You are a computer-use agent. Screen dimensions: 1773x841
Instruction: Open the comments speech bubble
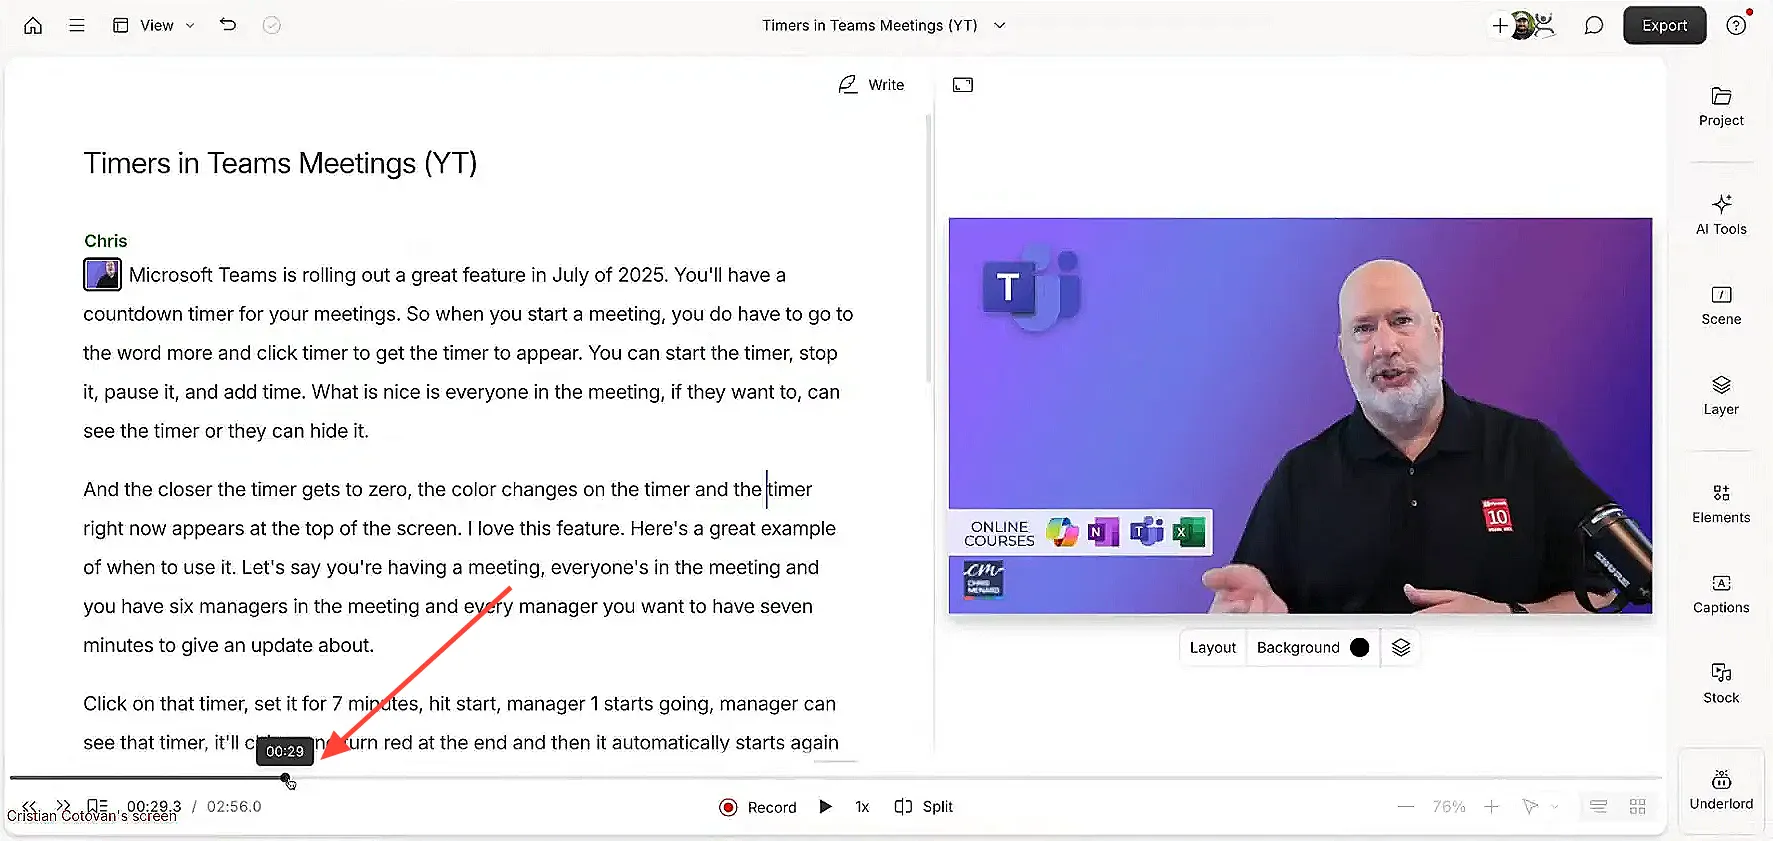point(1594,26)
